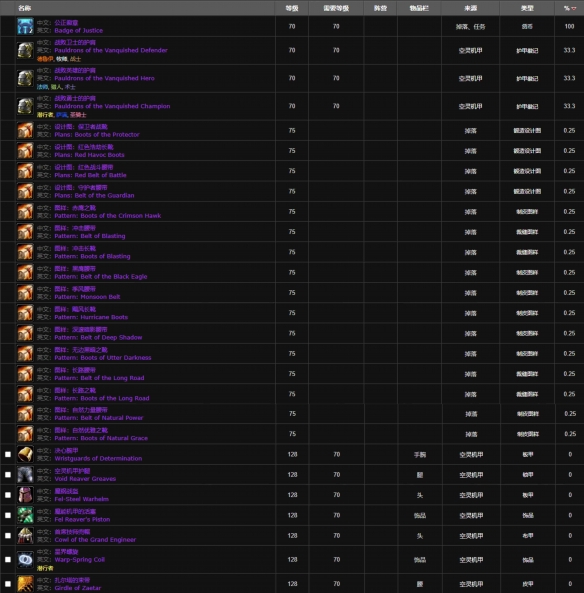Click the Warp-Spring Coil item icon
This screenshot has height=593, width=584.
[x=25, y=559]
